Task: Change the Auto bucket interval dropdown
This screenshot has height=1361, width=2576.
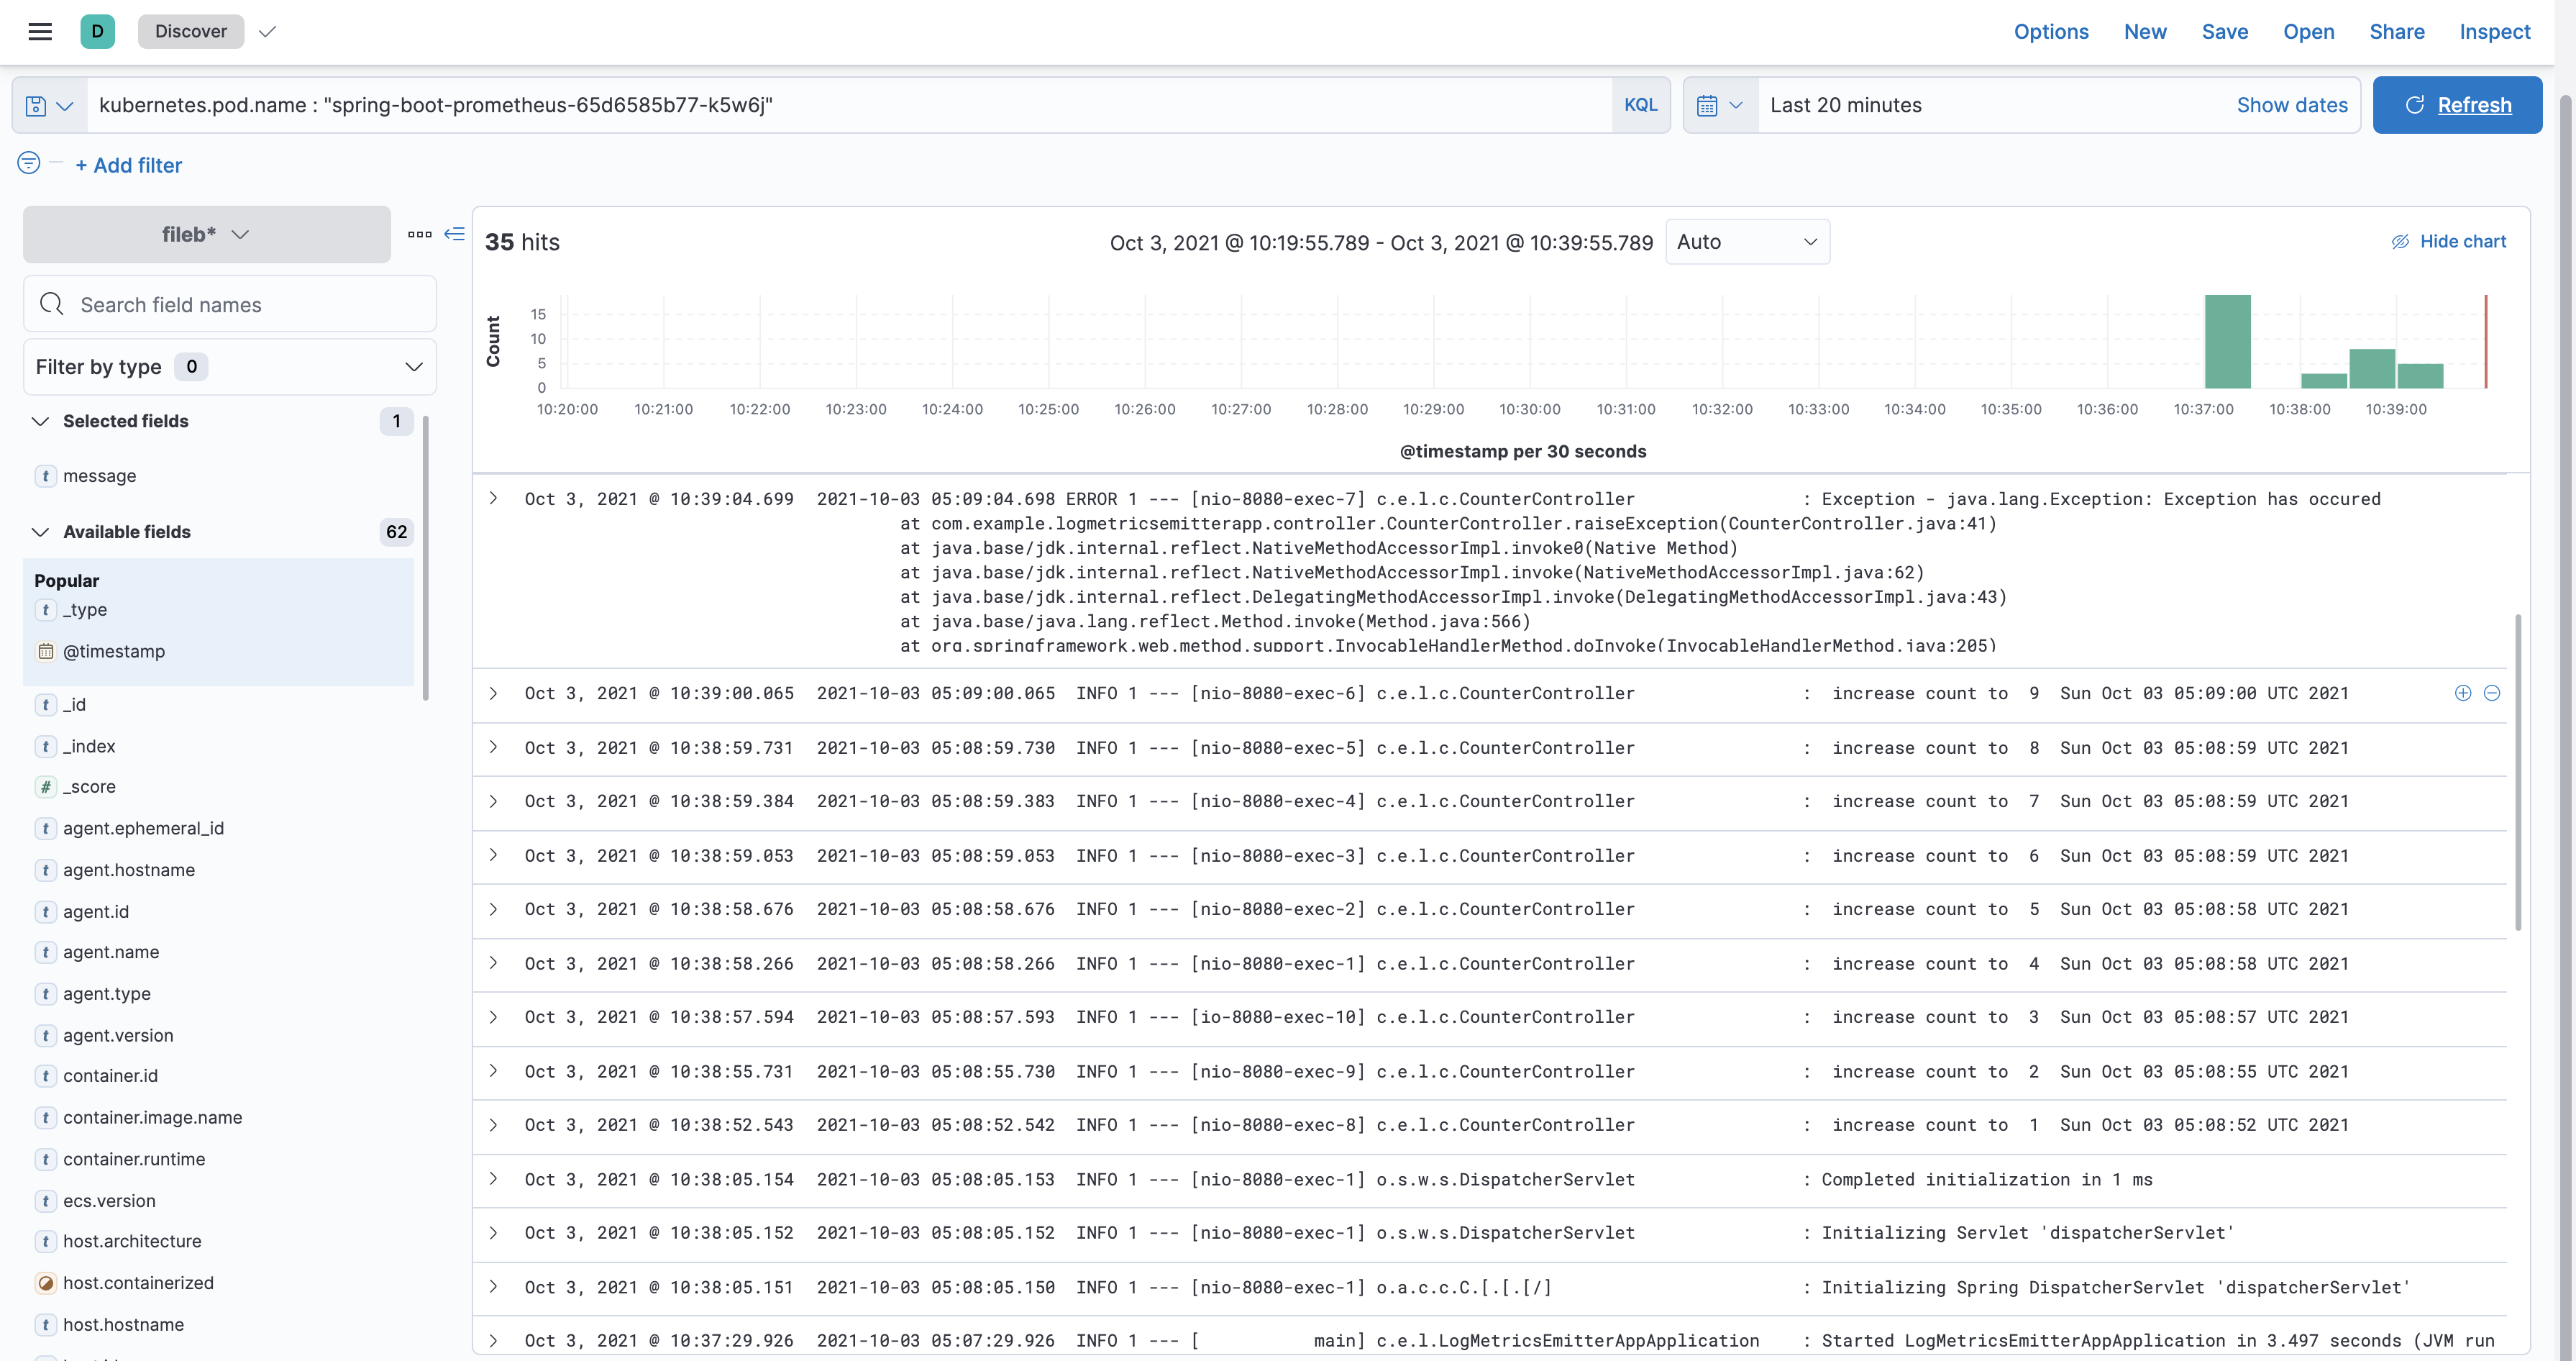Action: pyautogui.click(x=1747, y=241)
